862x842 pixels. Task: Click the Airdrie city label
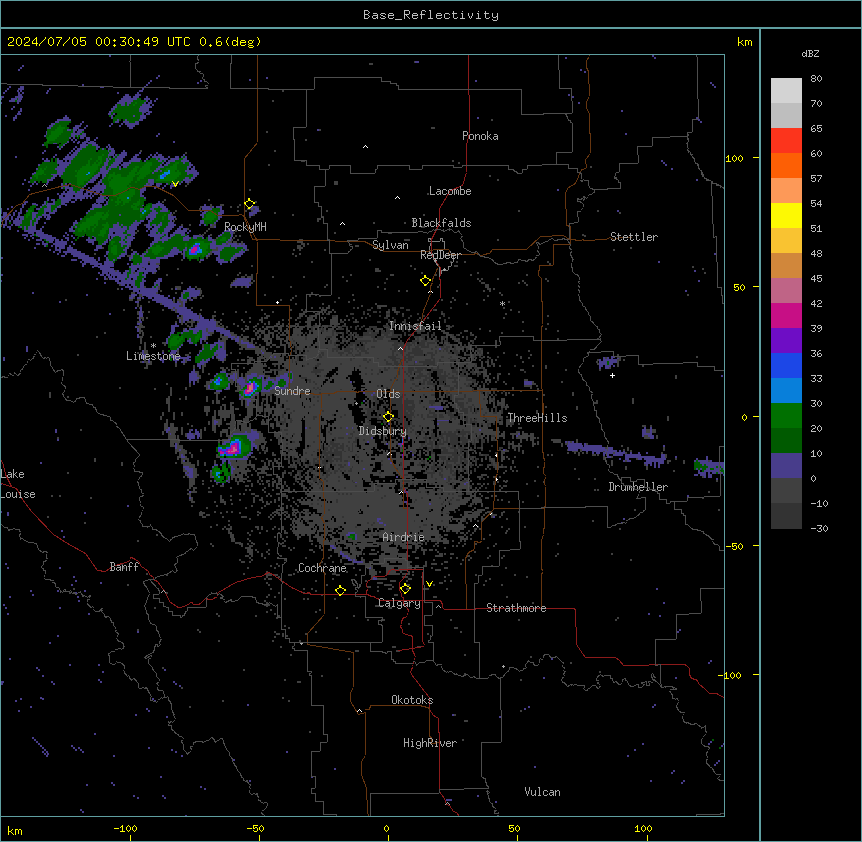coord(404,537)
